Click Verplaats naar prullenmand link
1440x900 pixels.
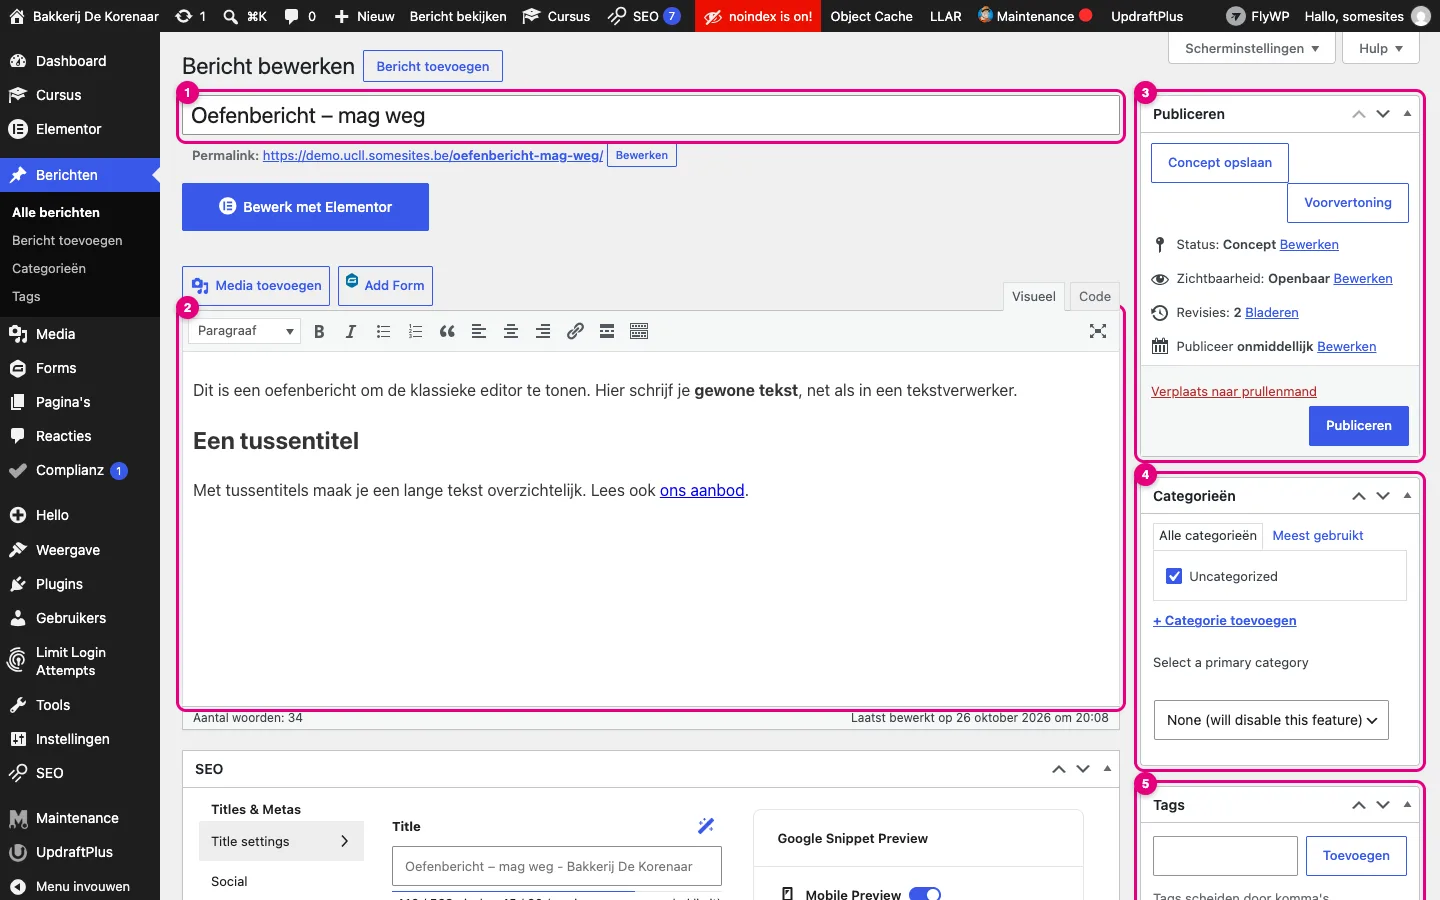point(1233,391)
